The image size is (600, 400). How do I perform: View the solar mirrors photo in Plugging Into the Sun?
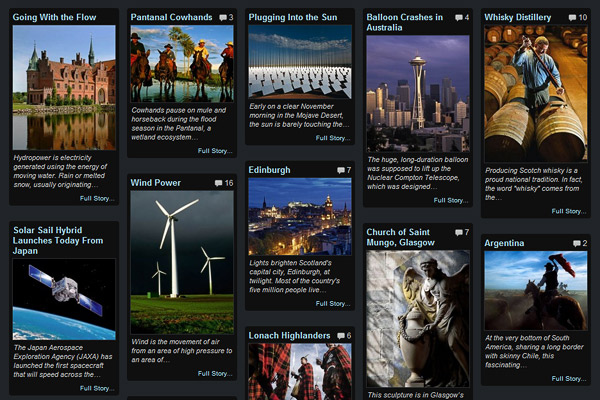tap(300, 62)
